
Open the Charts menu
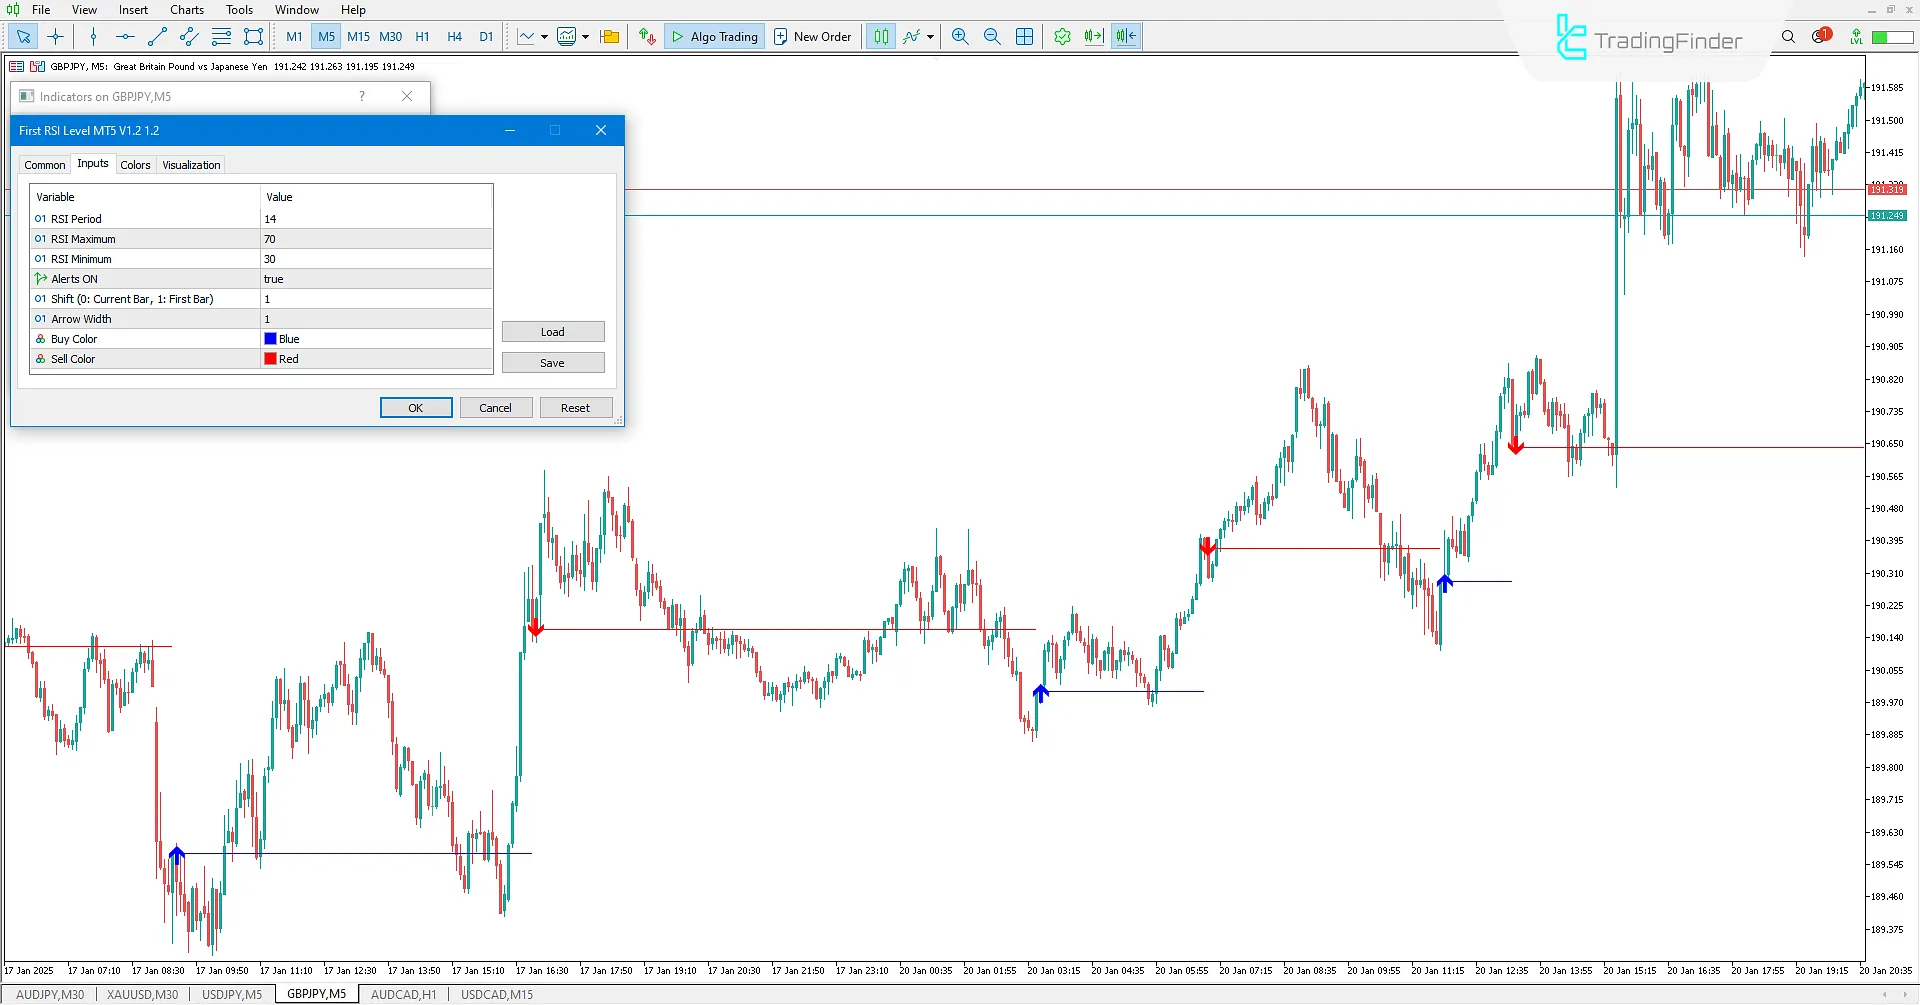pyautogui.click(x=186, y=9)
